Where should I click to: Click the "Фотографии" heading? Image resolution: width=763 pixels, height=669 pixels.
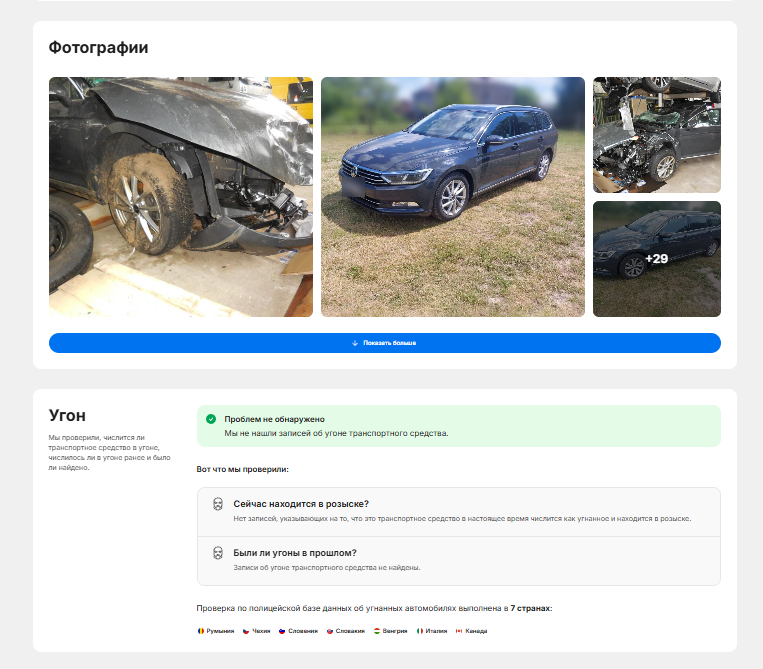98,48
